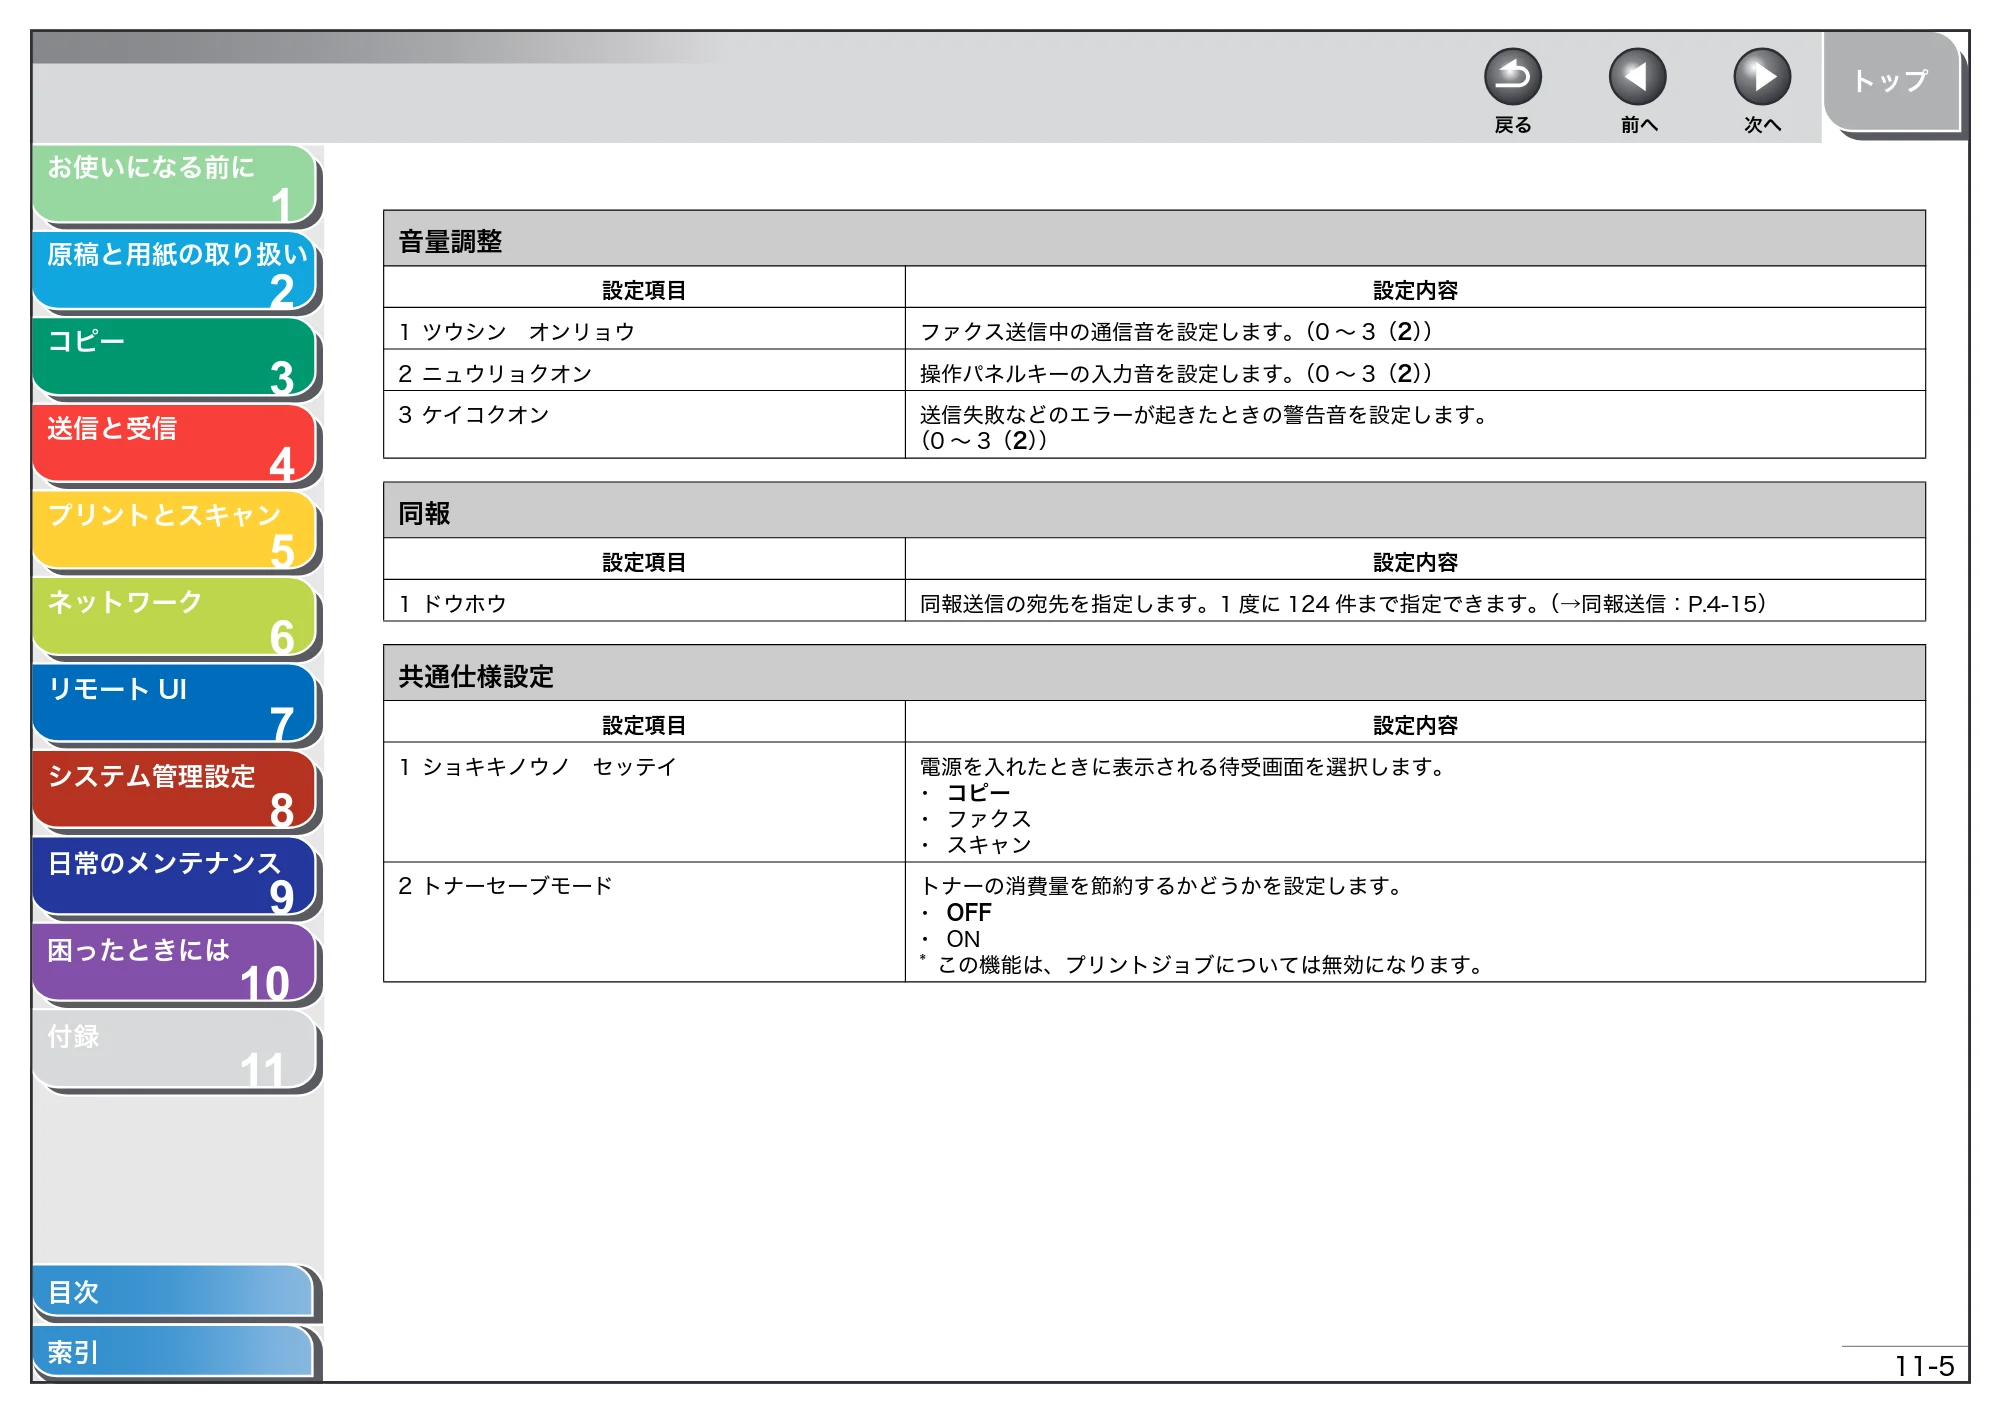The width and height of the screenshot is (2000, 1414).
Task: Select row 2 トナーセーブモード
Action: click(1154, 923)
